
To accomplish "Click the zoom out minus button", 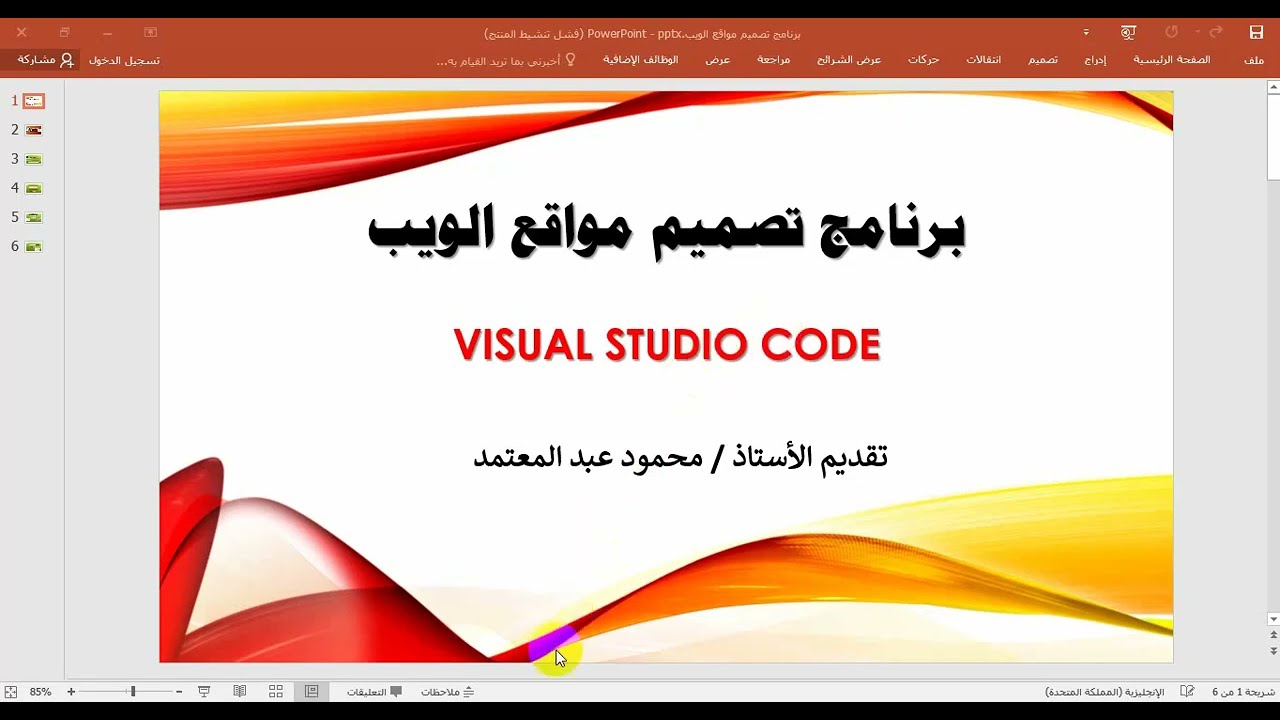I will tap(179, 691).
